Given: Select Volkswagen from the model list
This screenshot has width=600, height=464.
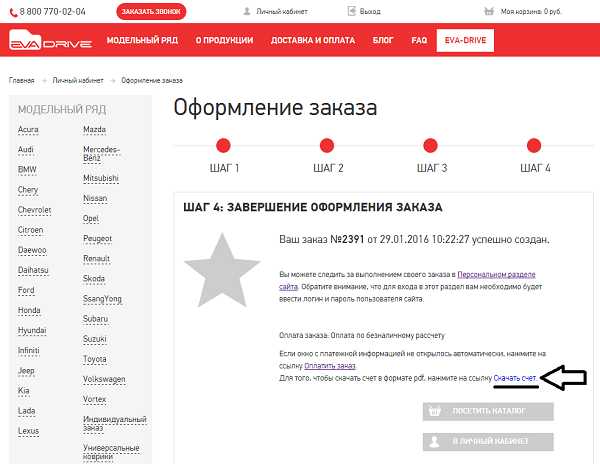Looking at the screenshot, I should pos(107,379).
